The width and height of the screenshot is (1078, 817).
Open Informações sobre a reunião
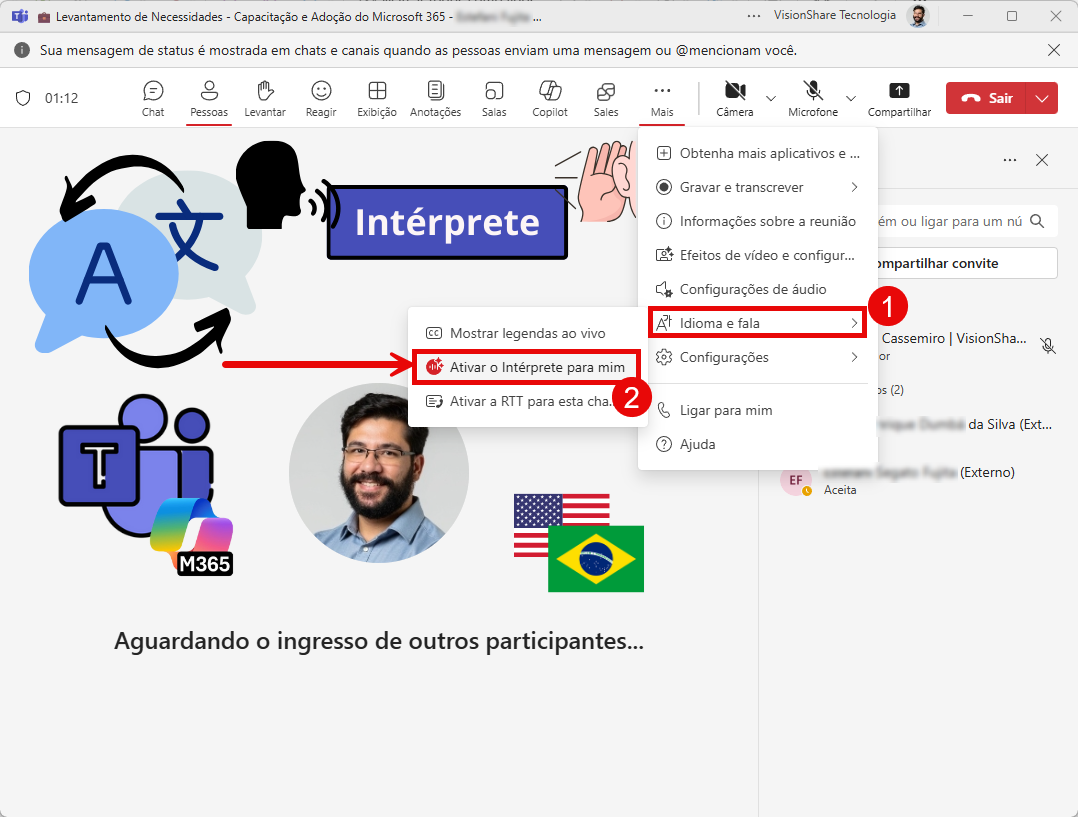tap(758, 221)
